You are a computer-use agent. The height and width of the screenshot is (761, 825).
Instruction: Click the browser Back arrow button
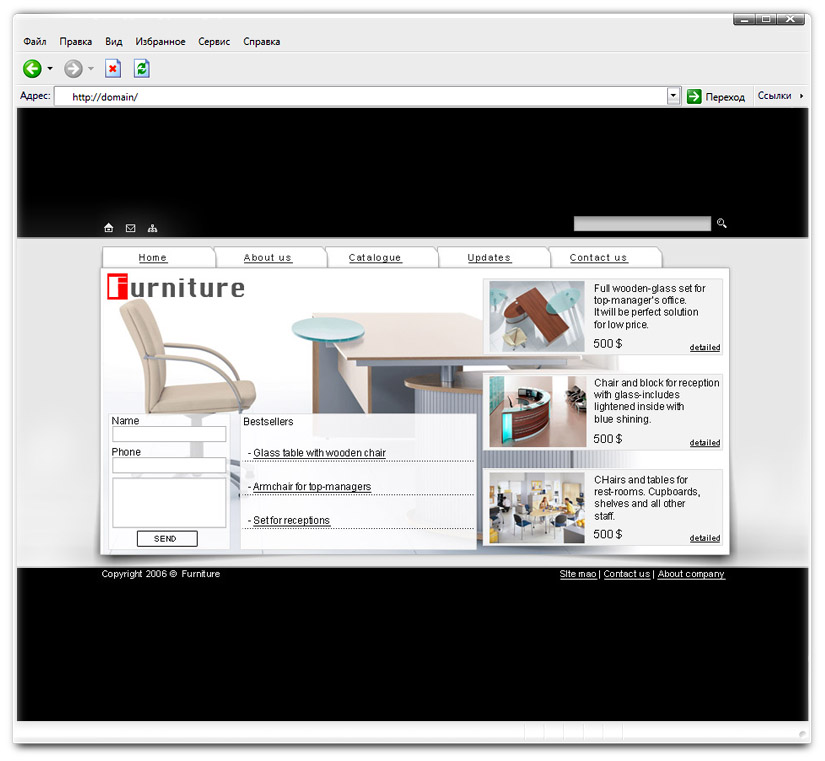[x=32, y=69]
